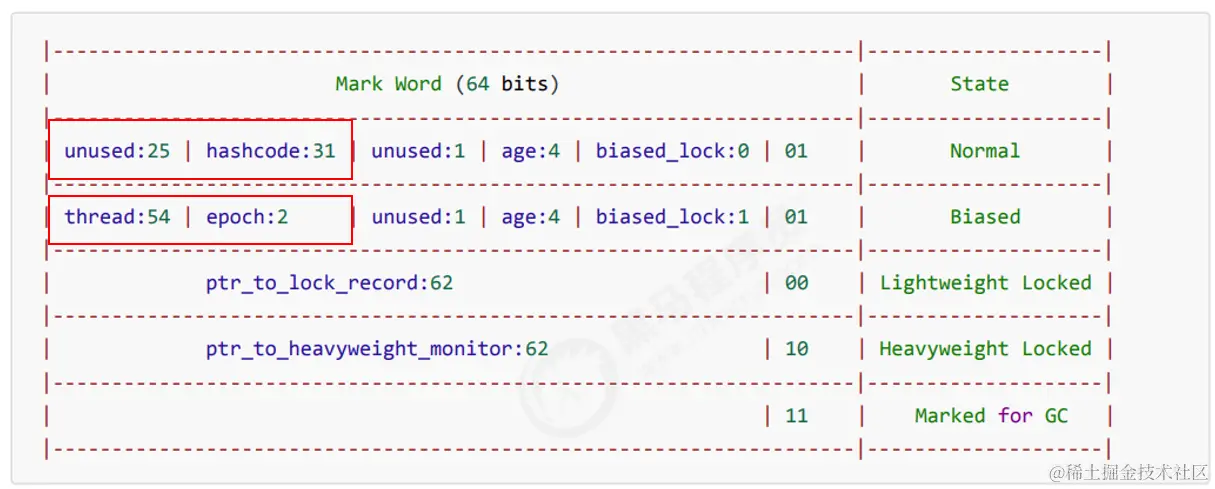Click lock bits '00' in Lightweight row
1215x489 pixels.
click(x=796, y=283)
